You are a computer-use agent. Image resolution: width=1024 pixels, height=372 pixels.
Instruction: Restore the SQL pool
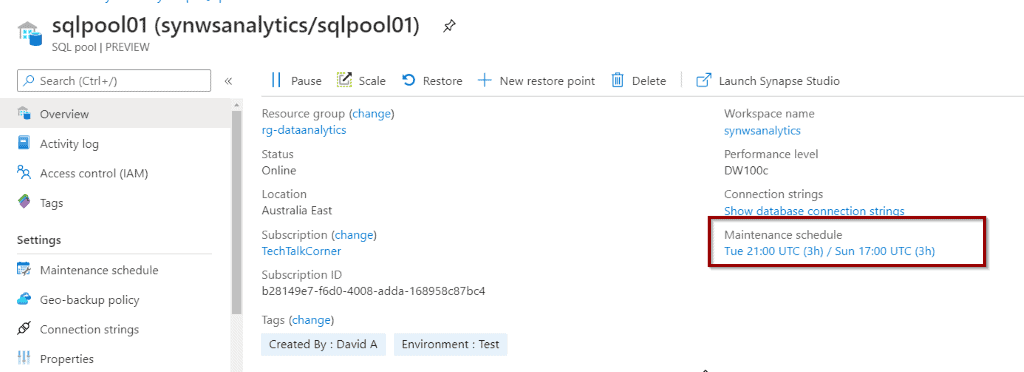[432, 81]
